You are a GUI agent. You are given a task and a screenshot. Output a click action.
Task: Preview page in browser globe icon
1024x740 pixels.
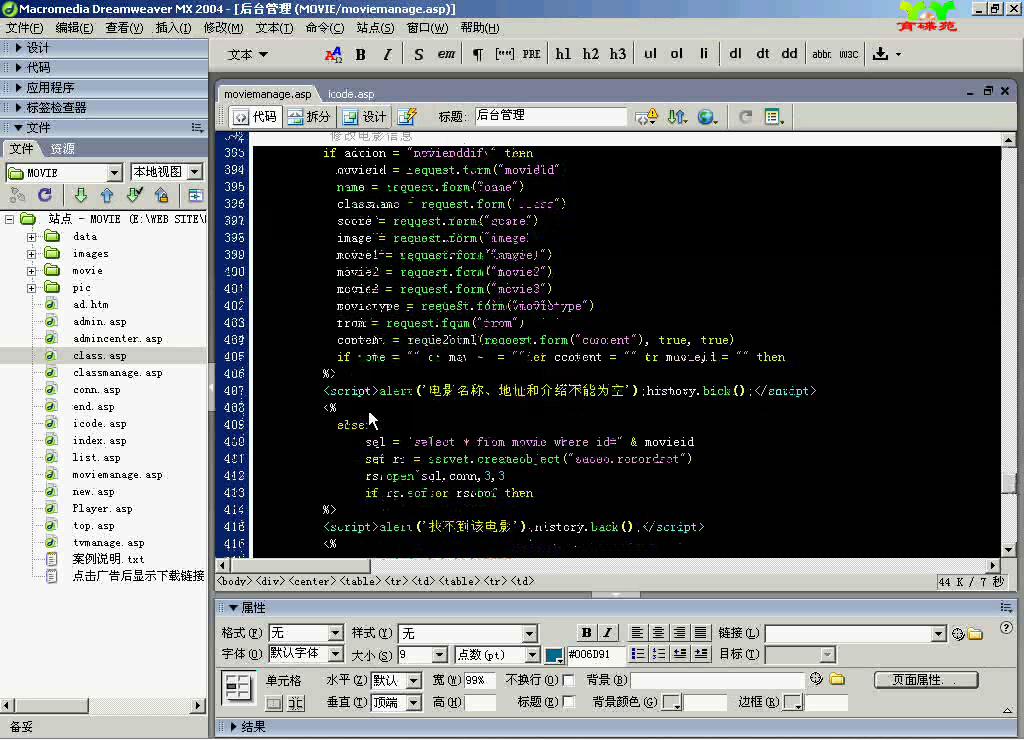(707, 117)
